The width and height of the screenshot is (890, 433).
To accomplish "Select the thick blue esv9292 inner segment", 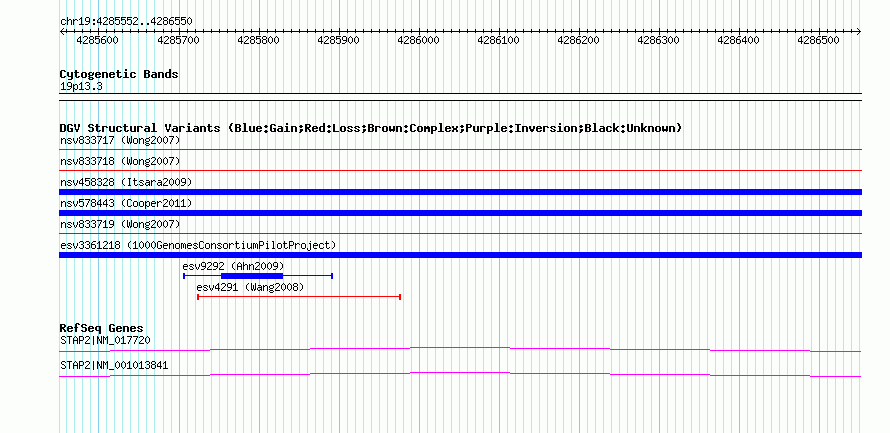I will (252, 276).
